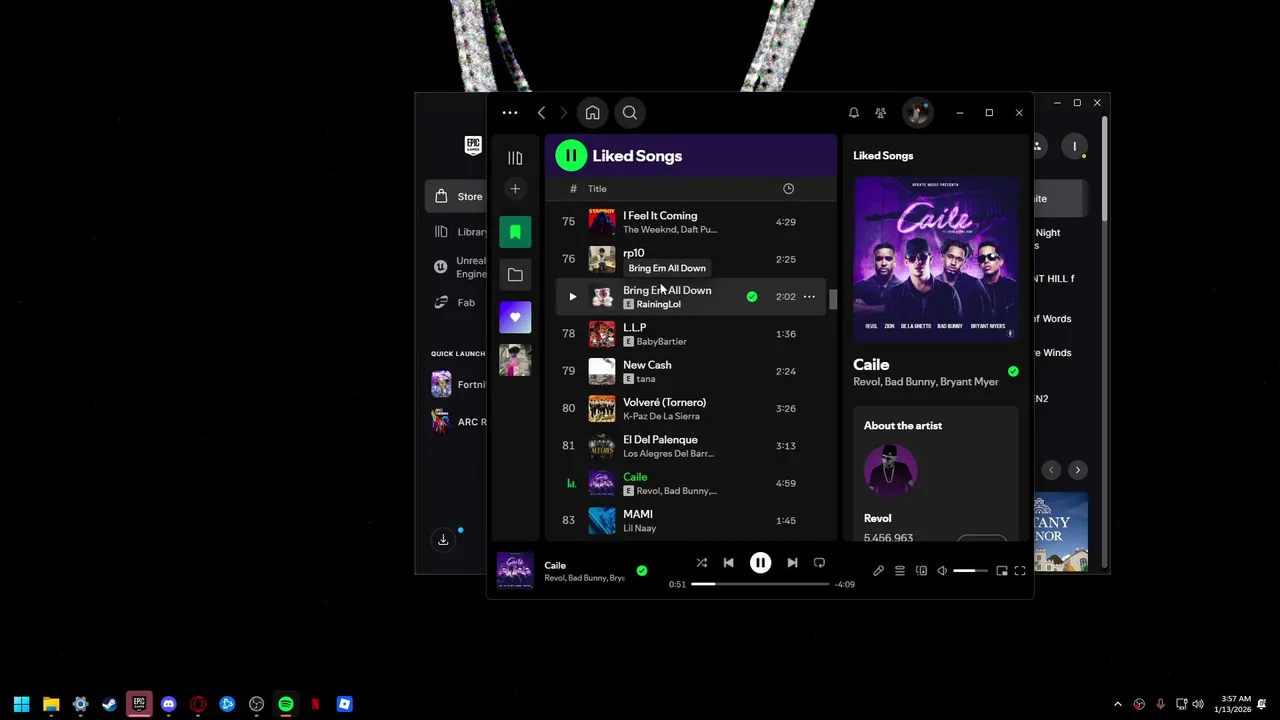
Task: Expand Your Library sidebar
Action: pyautogui.click(x=515, y=158)
